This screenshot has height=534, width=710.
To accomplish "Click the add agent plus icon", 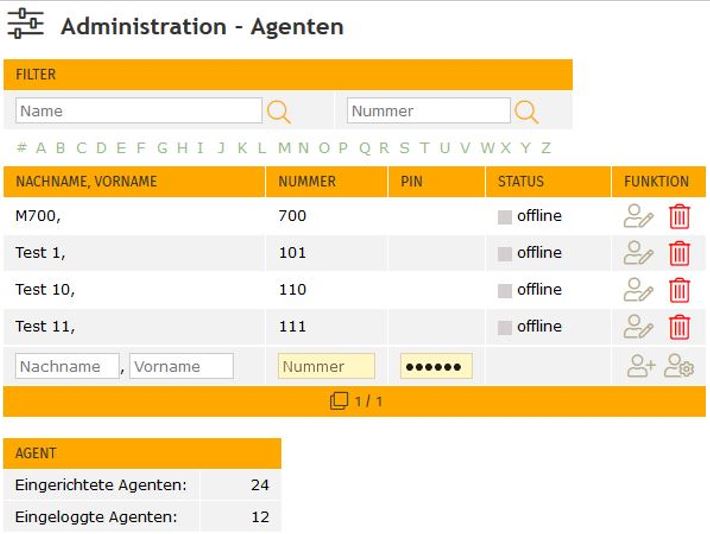I will [641, 367].
